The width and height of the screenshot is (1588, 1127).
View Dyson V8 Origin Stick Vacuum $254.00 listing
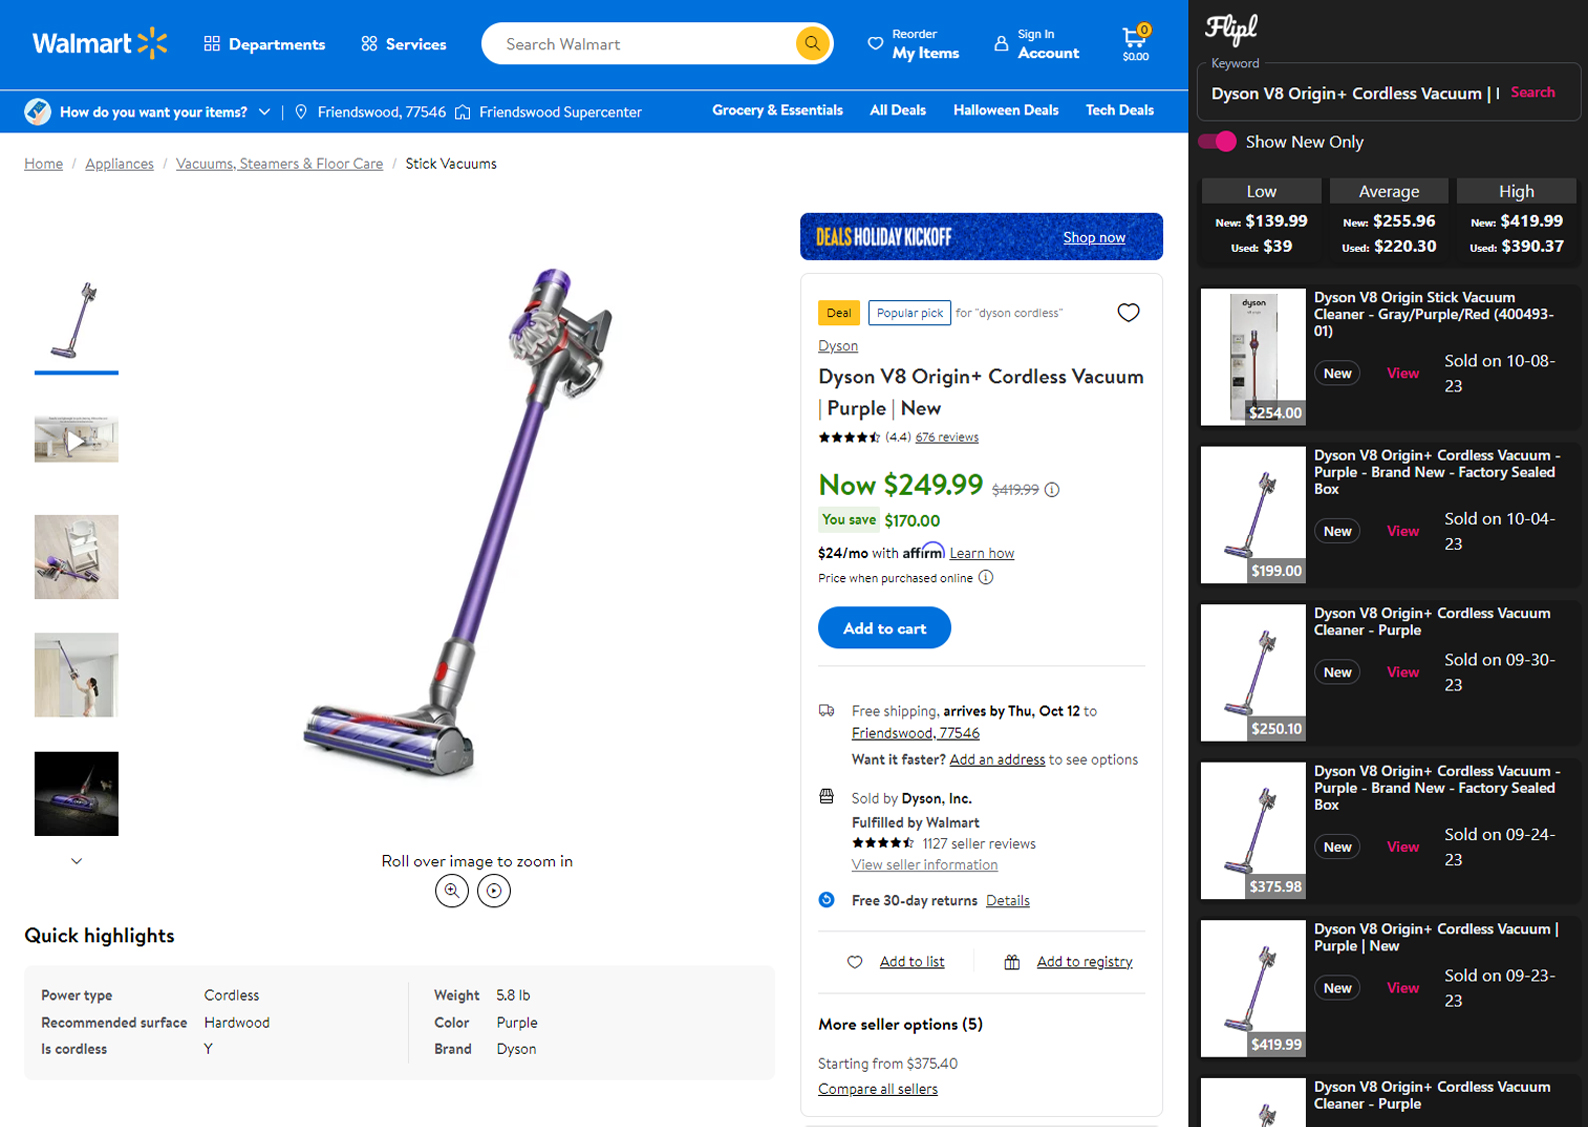click(x=1402, y=373)
